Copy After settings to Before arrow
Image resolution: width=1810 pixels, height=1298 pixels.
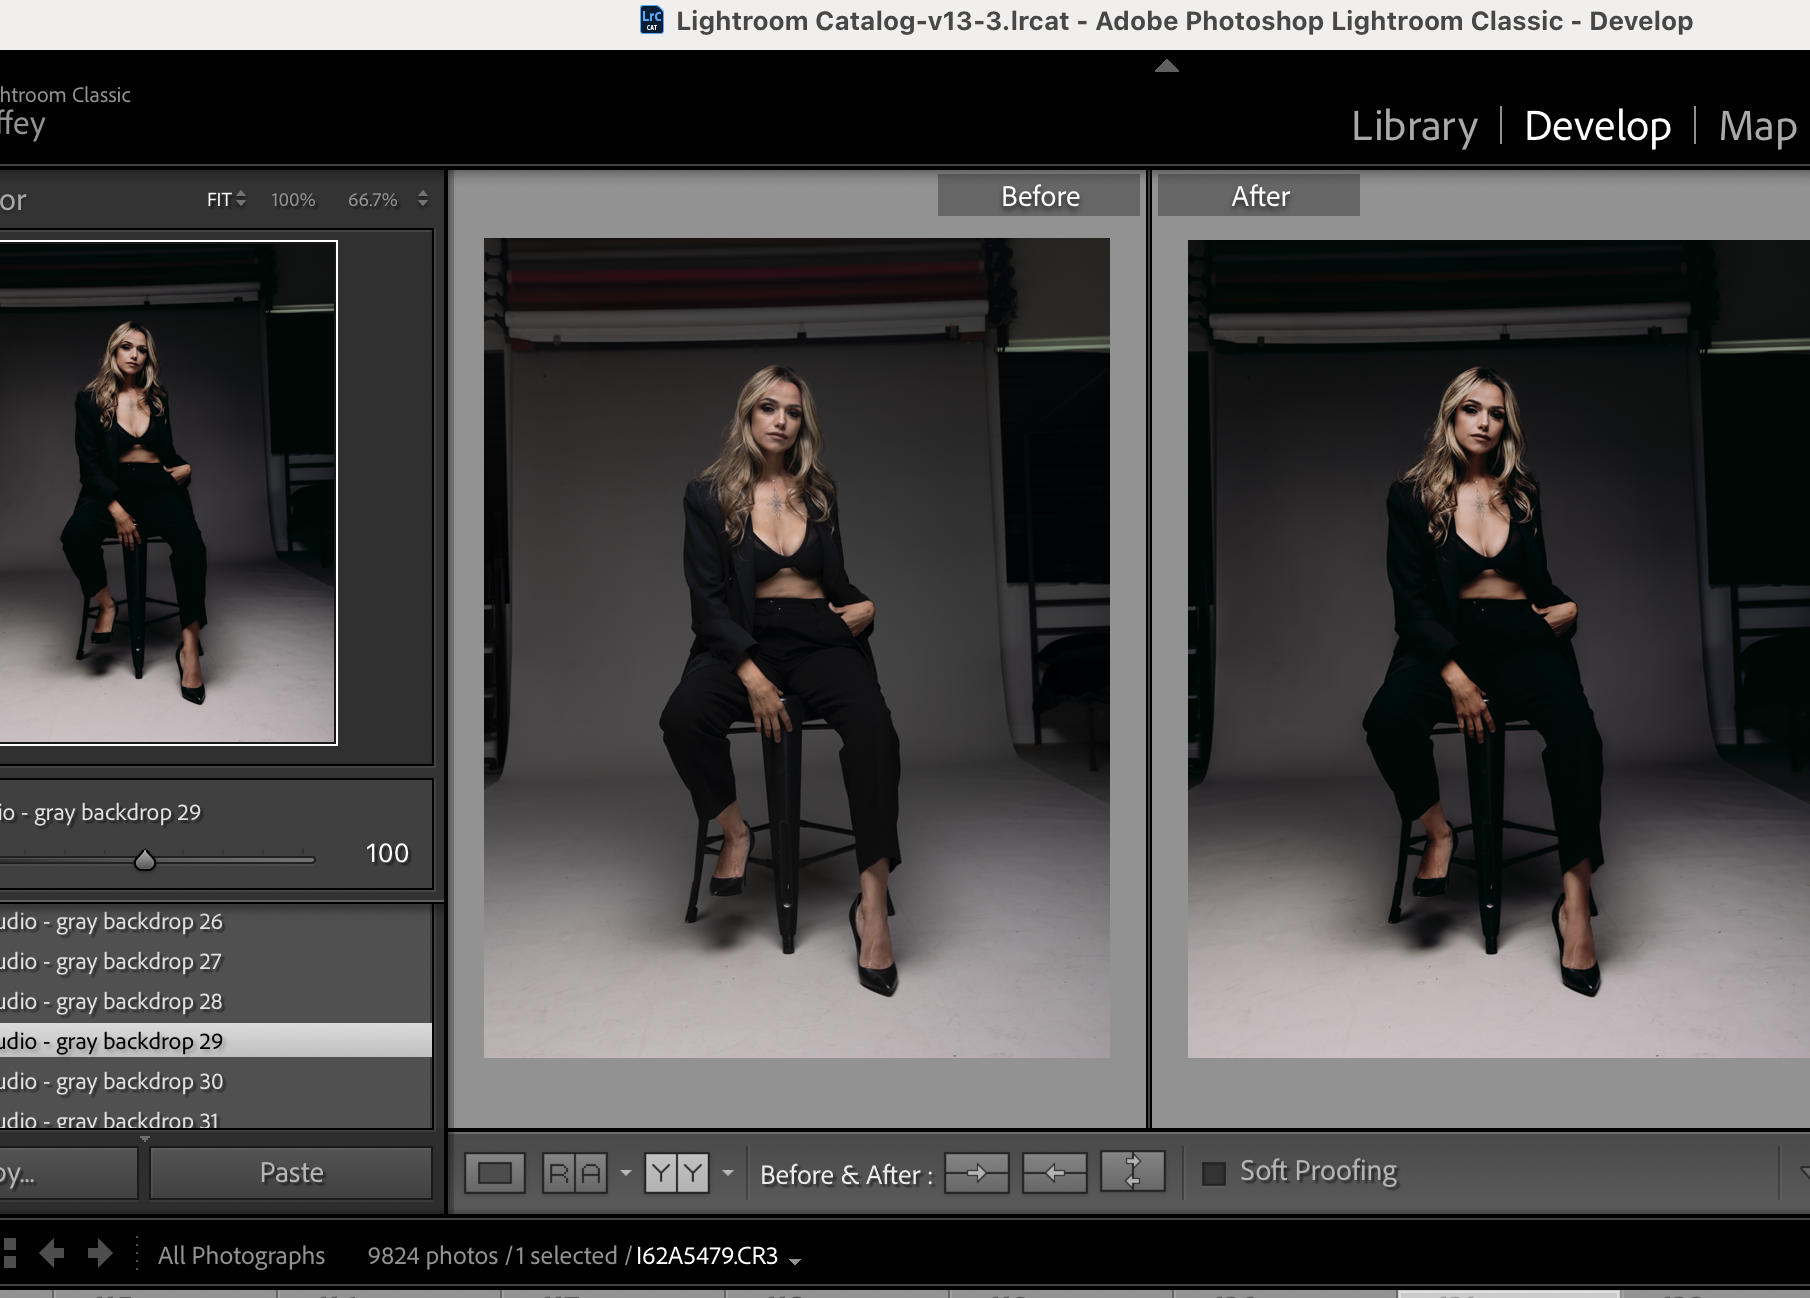point(1055,1173)
